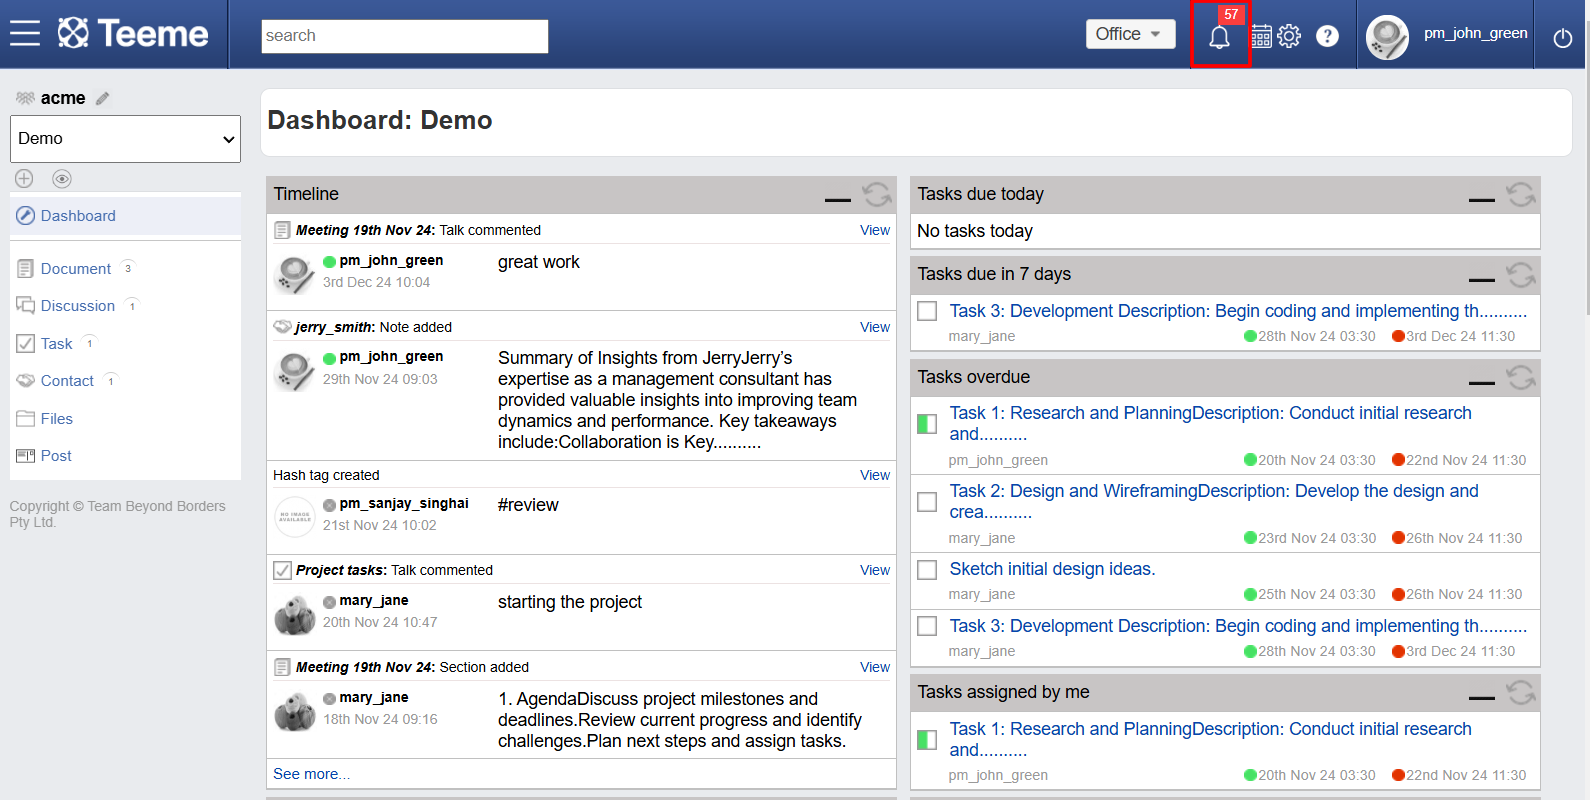Open the notifications bell icon
1590x800 pixels.
coord(1219,37)
